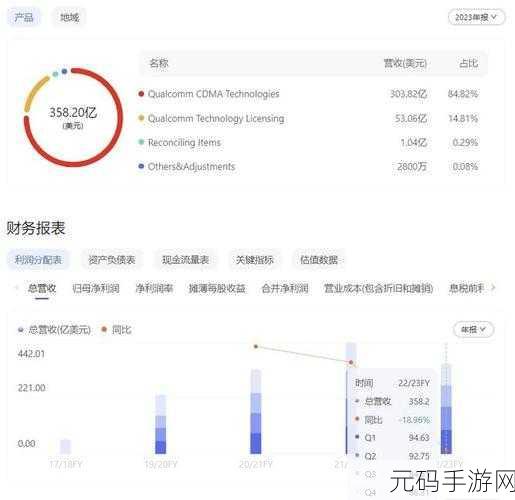
Task: Click the 84.82% share value
Action: point(463,94)
